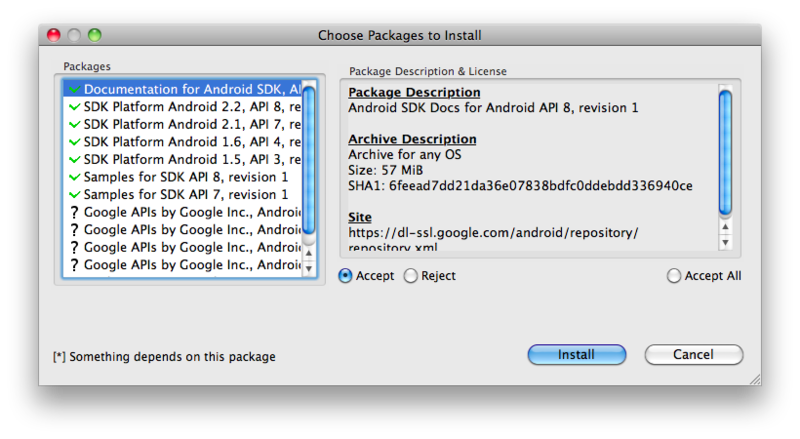Click the packages list blue scrollbar thumb
This screenshot has width=800, height=439.
309,160
